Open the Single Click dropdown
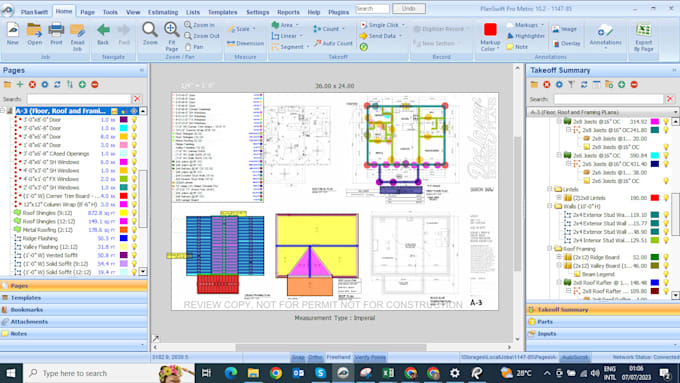680x383 pixels. 403,25
